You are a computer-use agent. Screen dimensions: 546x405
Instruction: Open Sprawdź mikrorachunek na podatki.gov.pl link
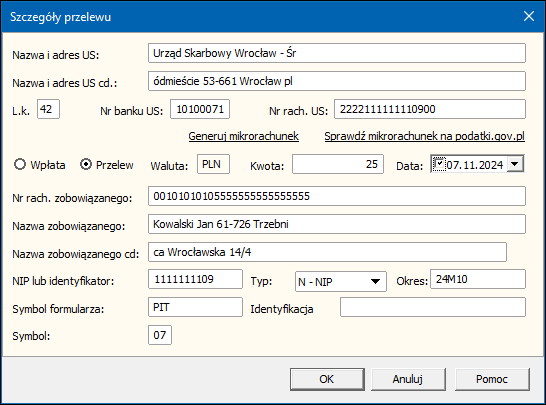[424, 136]
